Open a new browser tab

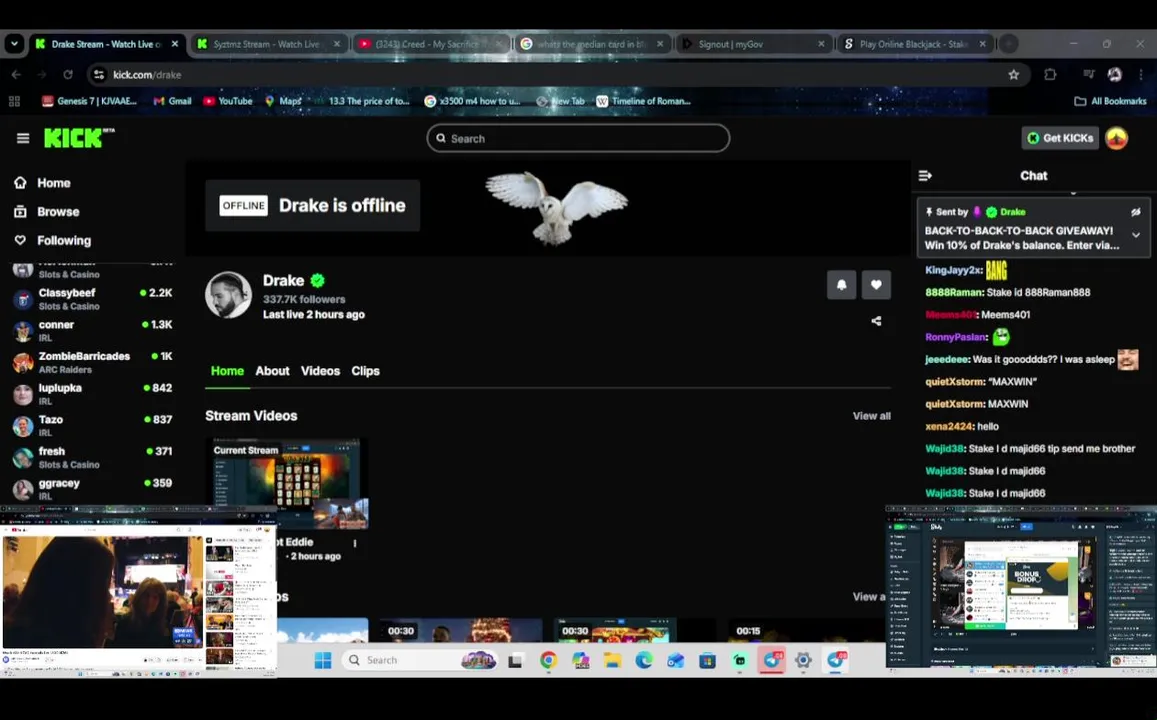coord(1008,44)
